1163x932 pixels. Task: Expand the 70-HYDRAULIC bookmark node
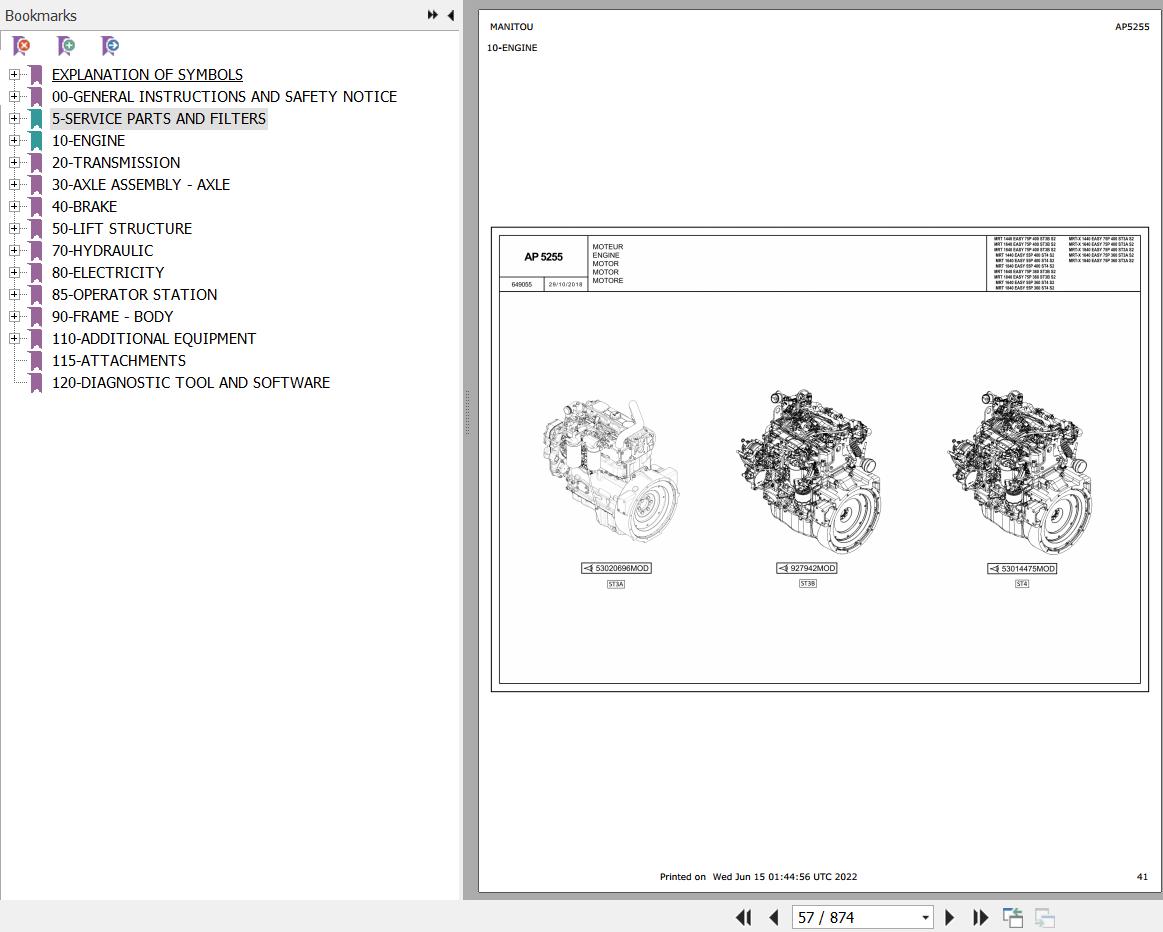point(14,250)
